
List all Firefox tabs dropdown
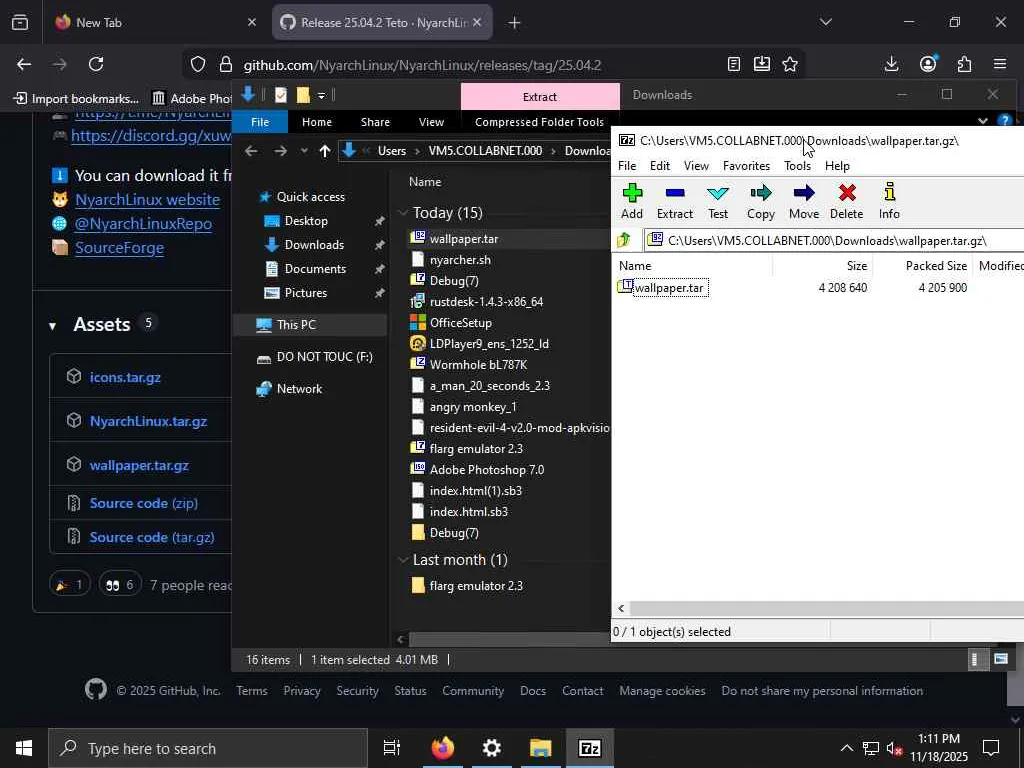(x=825, y=22)
